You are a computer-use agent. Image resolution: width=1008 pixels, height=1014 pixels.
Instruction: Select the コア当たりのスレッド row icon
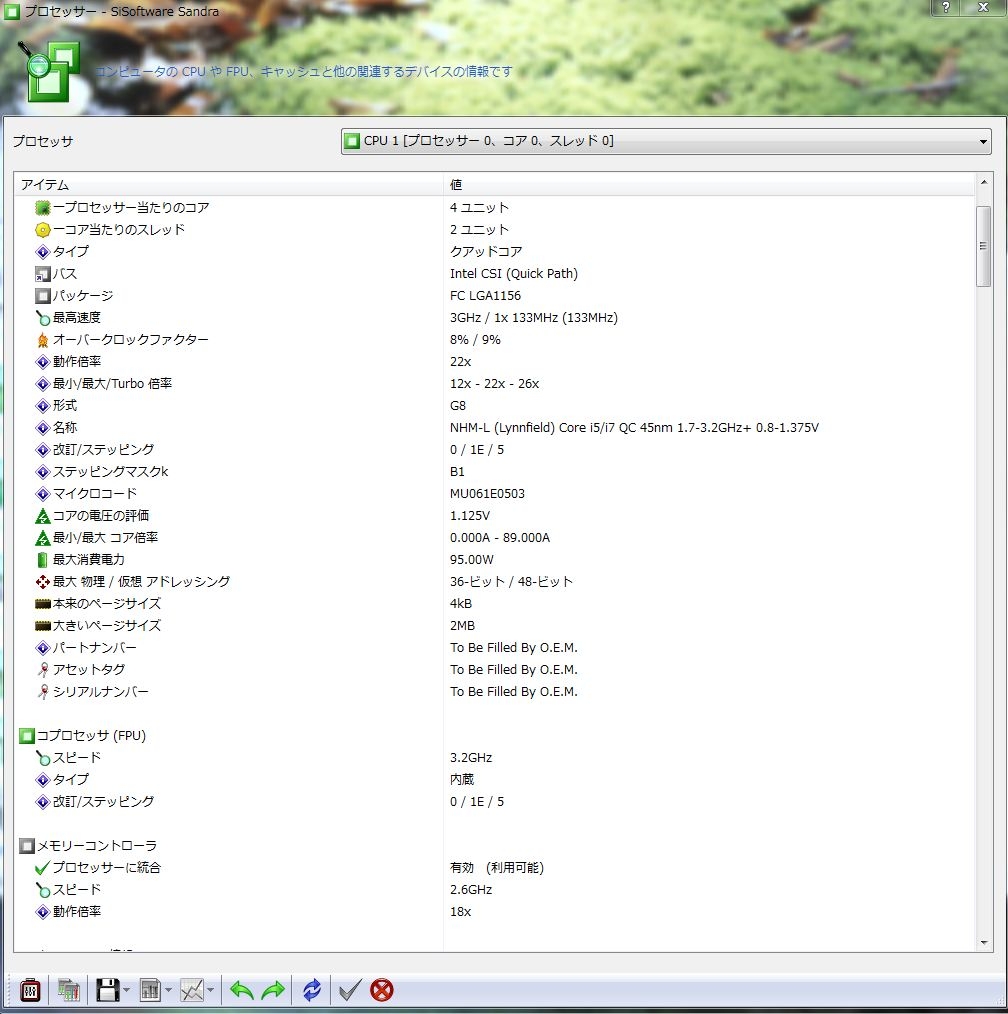point(43,230)
